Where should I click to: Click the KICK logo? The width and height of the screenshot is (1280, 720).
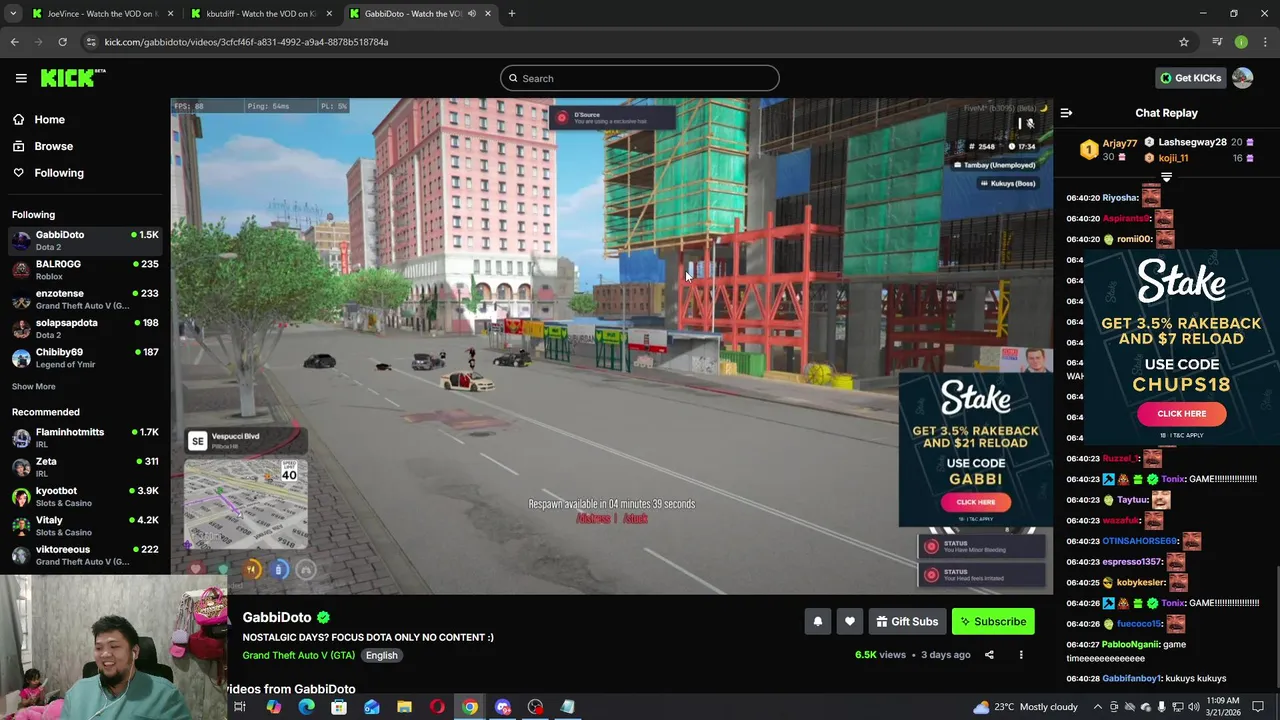click(x=72, y=78)
